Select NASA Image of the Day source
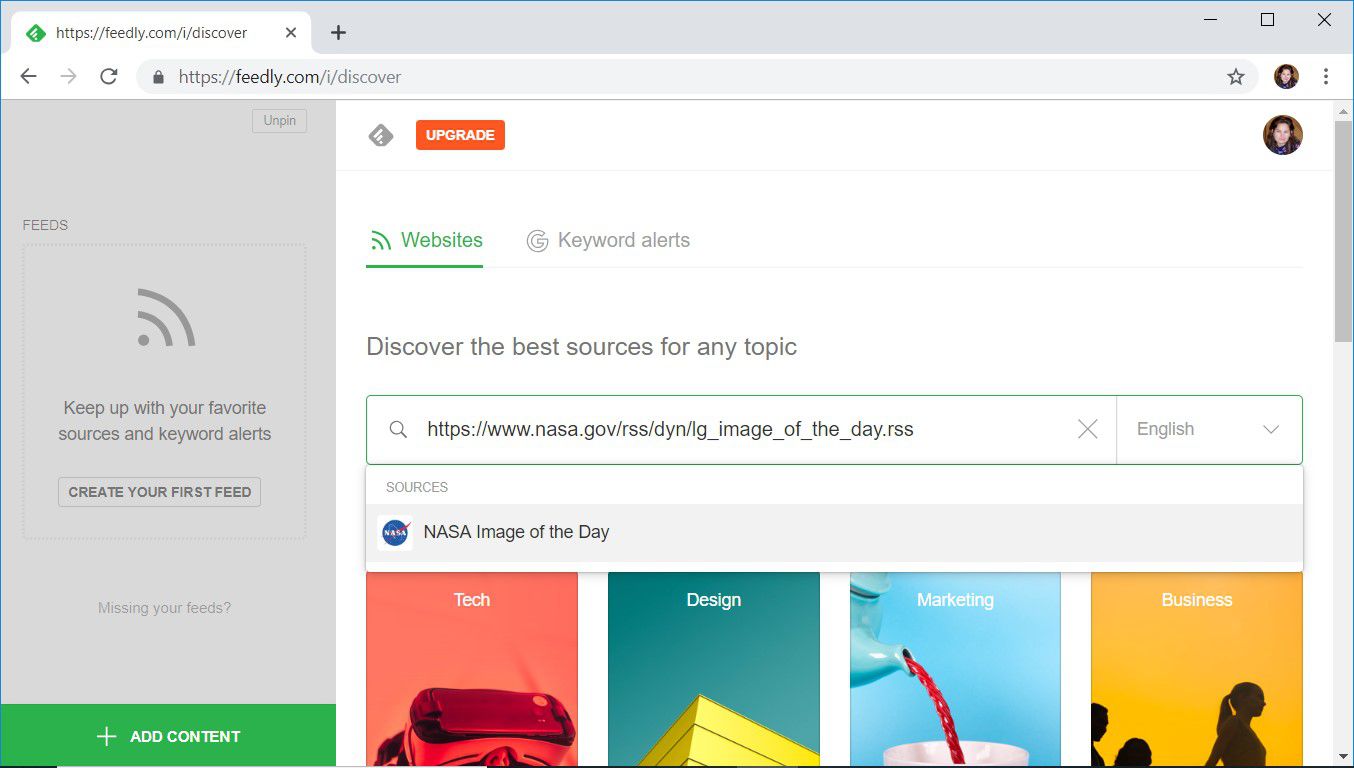This screenshot has height=768, width=1354. pyautogui.click(x=516, y=532)
